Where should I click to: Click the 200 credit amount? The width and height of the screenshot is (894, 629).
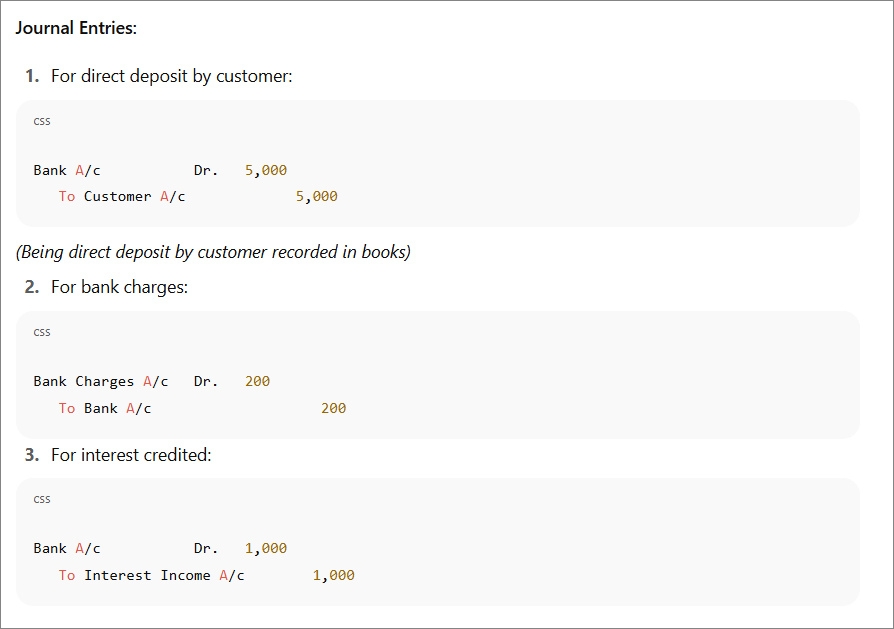click(334, 408)
